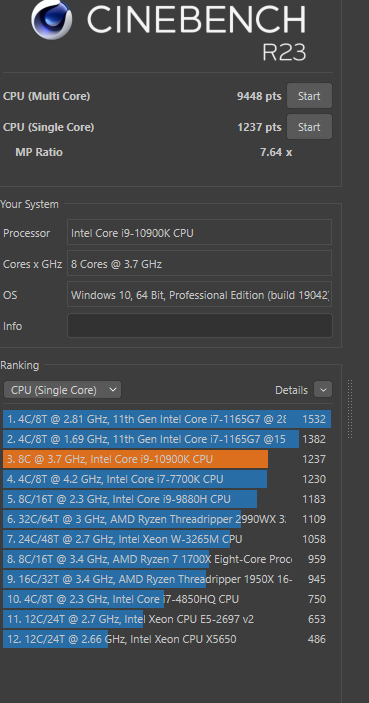Start the CPU Multi Core test

click(309, 96)
